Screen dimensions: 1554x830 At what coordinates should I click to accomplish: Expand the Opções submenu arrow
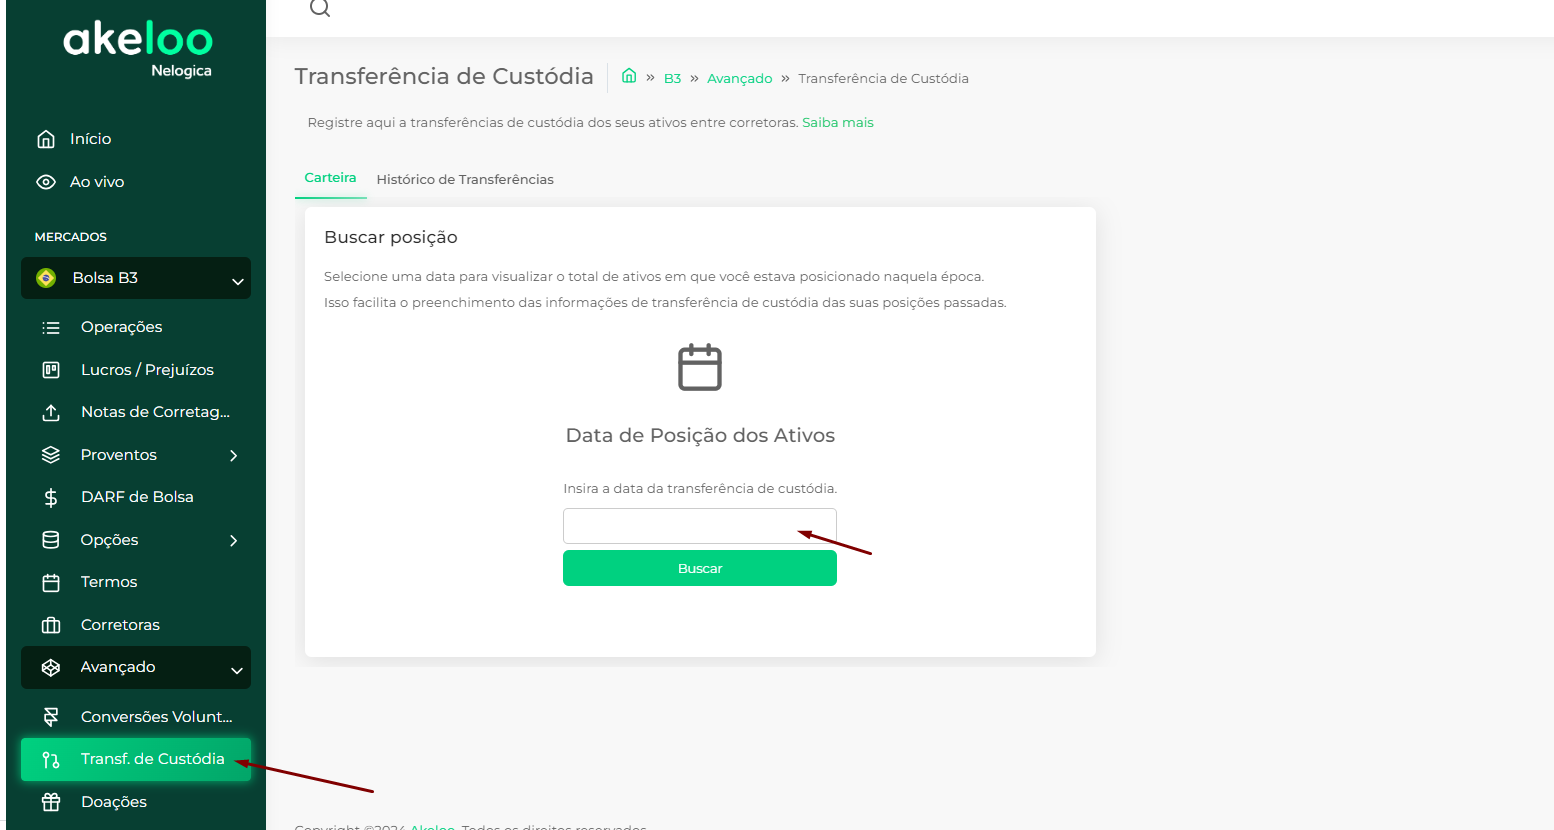[x=233, y=540]
